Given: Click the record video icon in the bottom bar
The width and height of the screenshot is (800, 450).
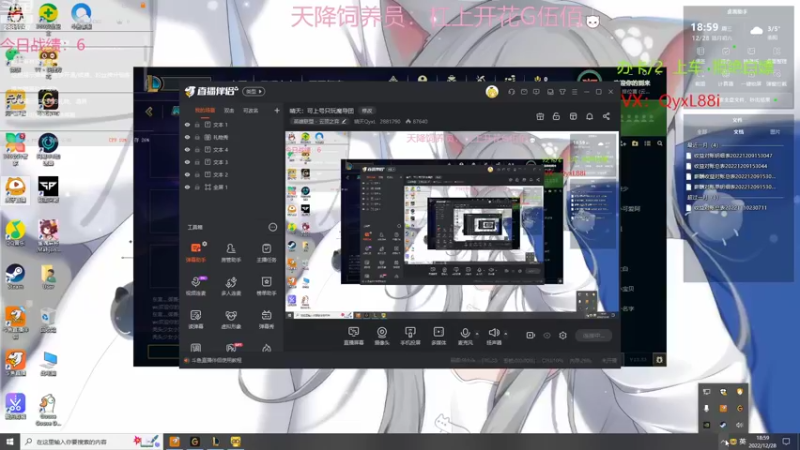Looking at the screenshot, I should click(x=530, y=335).
